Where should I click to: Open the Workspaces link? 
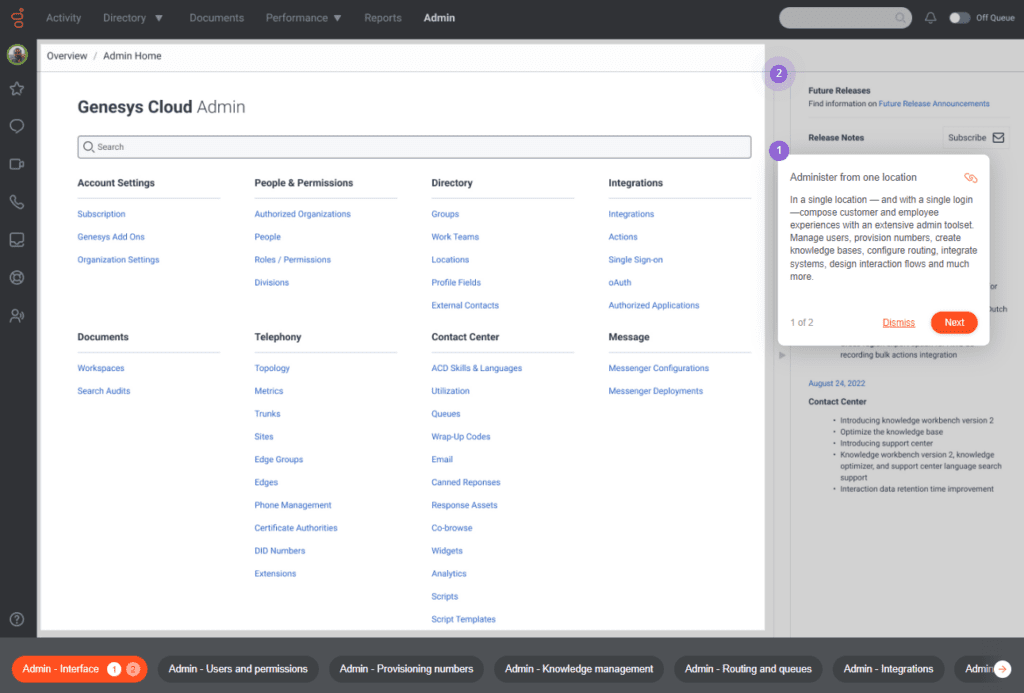(x=101, y=368)
